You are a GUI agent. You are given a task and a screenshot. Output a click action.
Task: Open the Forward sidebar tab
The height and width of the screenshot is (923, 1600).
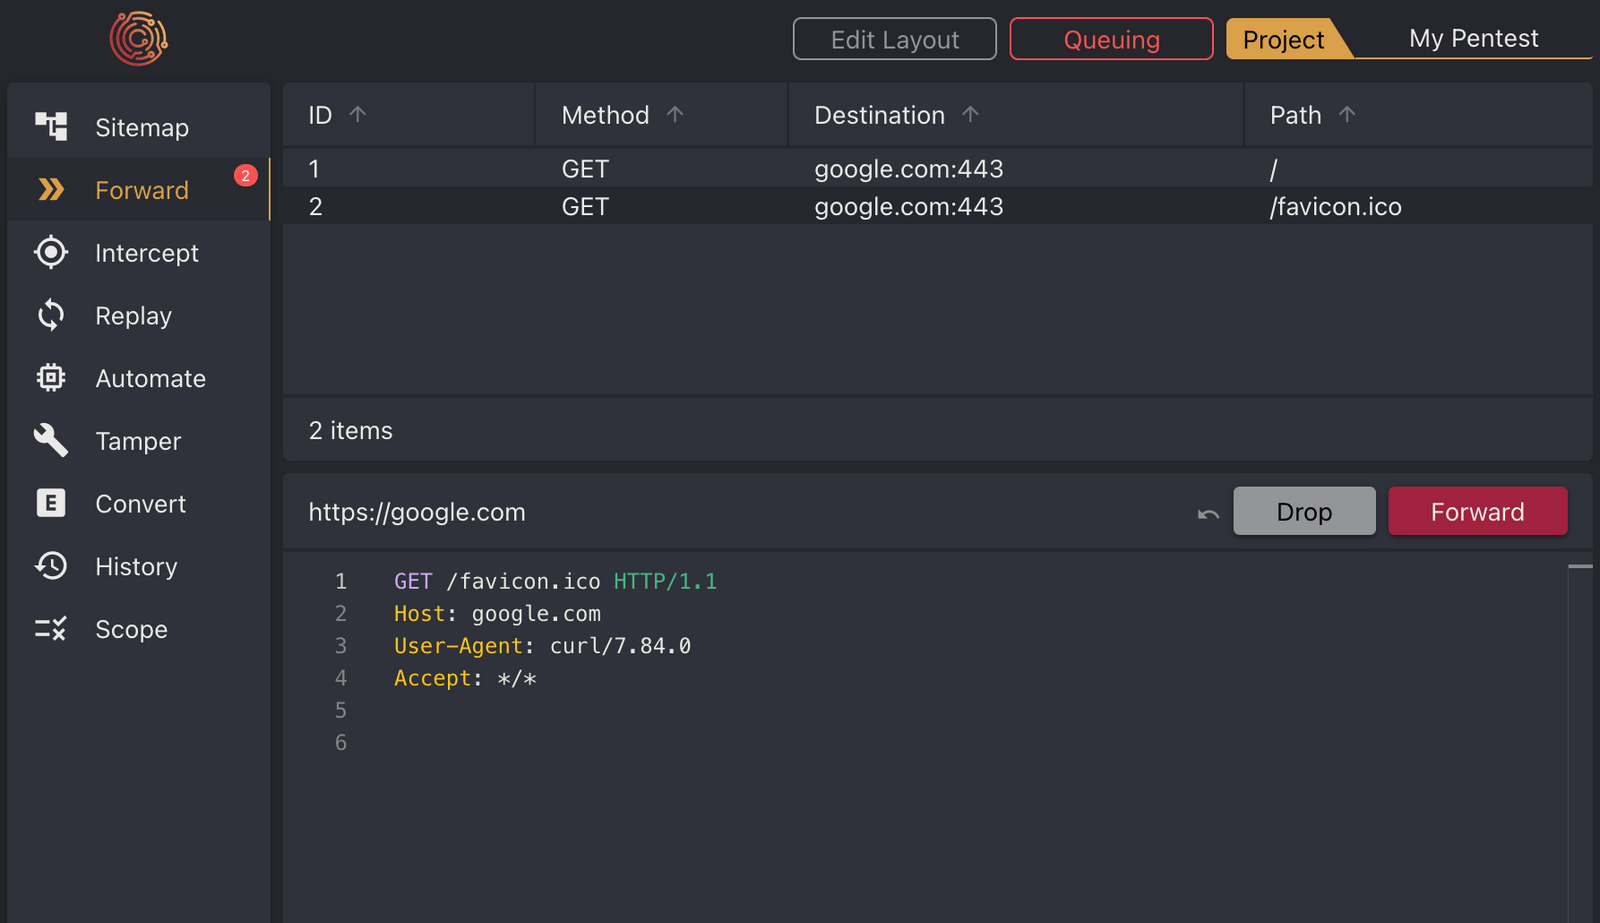coord(139,190)
